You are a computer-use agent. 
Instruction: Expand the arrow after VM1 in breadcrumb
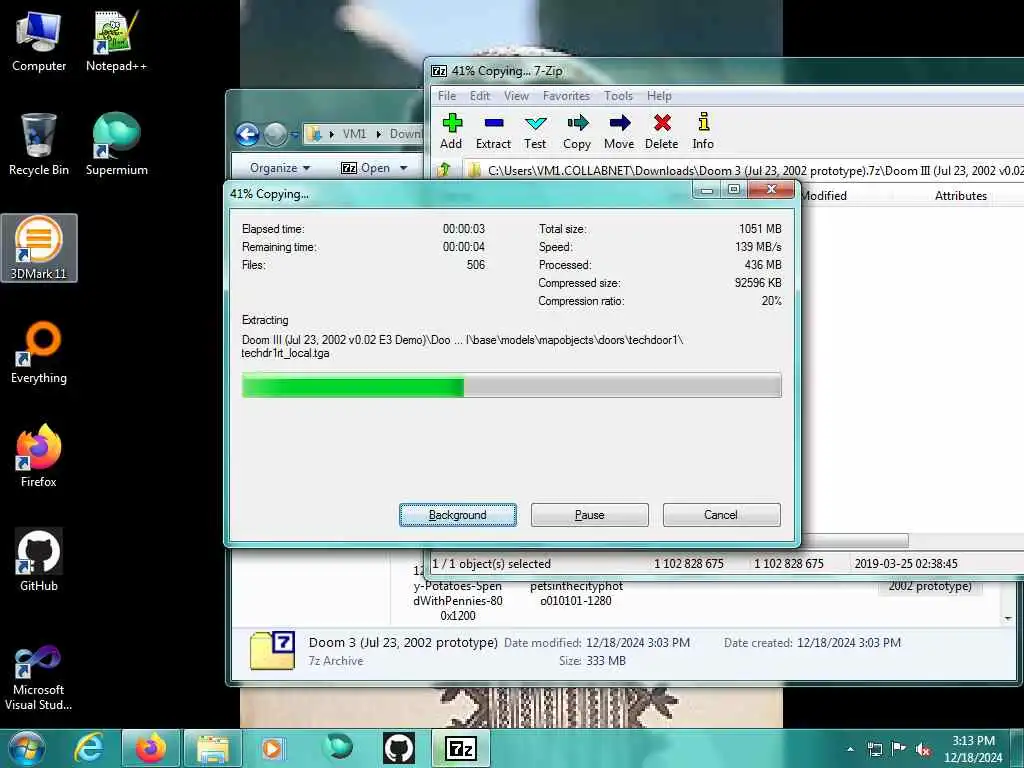coord(379,134)
